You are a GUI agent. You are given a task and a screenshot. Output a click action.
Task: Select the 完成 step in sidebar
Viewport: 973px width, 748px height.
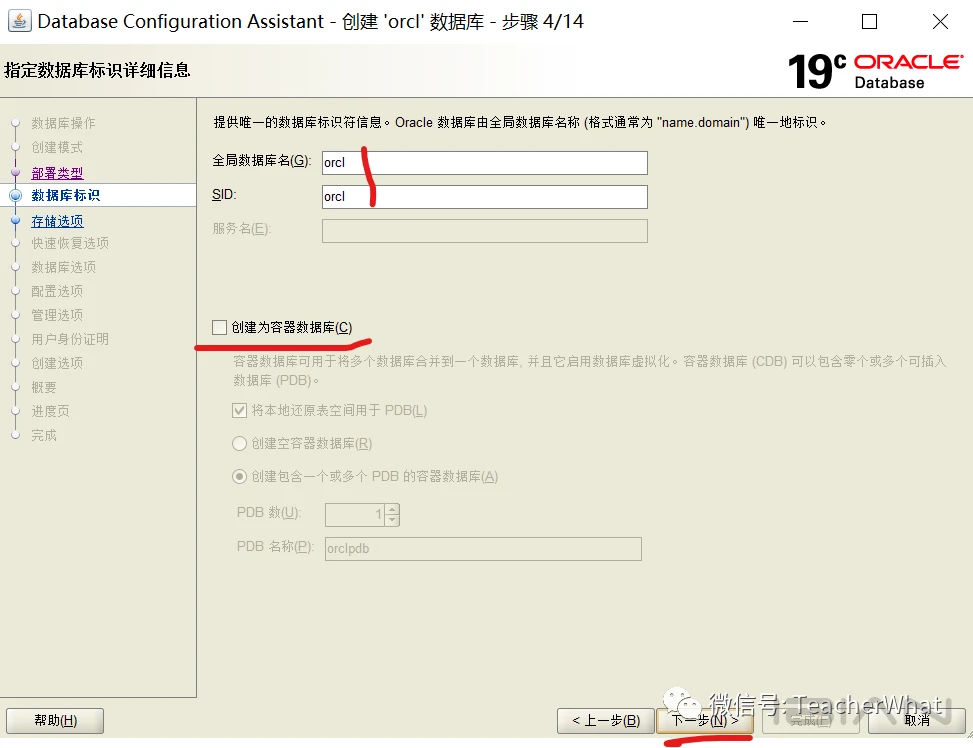tap(44, 435)
